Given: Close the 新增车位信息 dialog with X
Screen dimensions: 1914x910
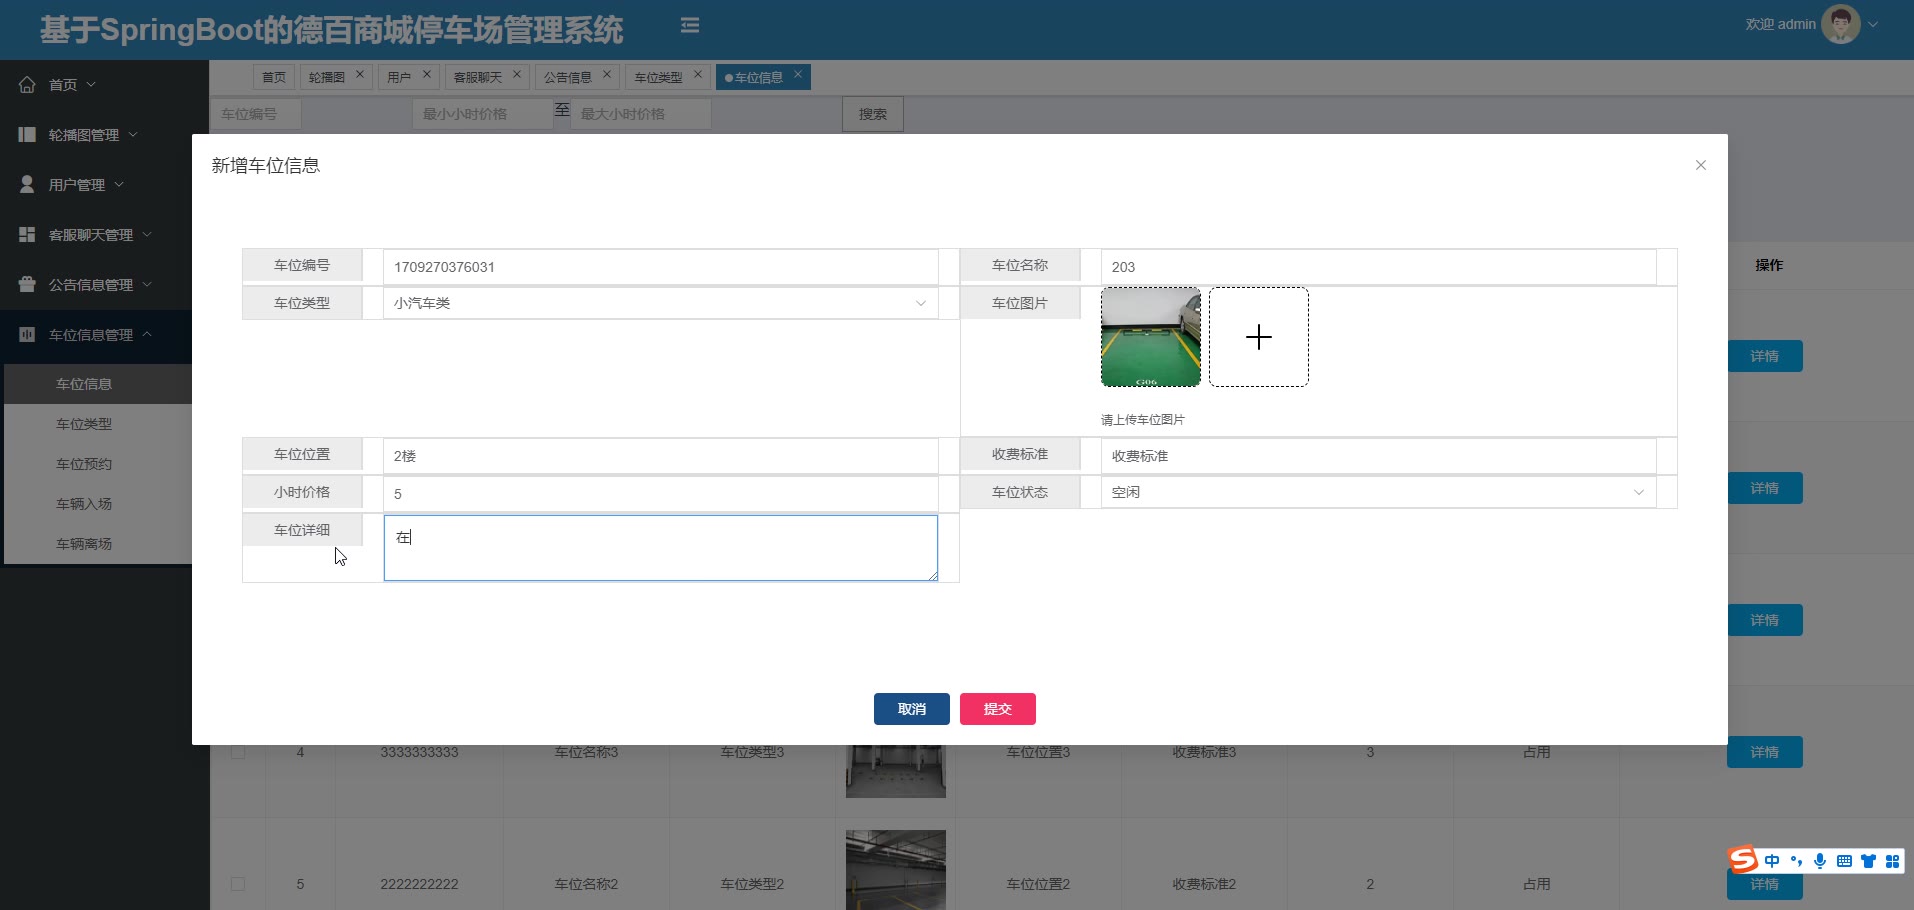Looking at the screenshot, I should (x=1700, y=165).
